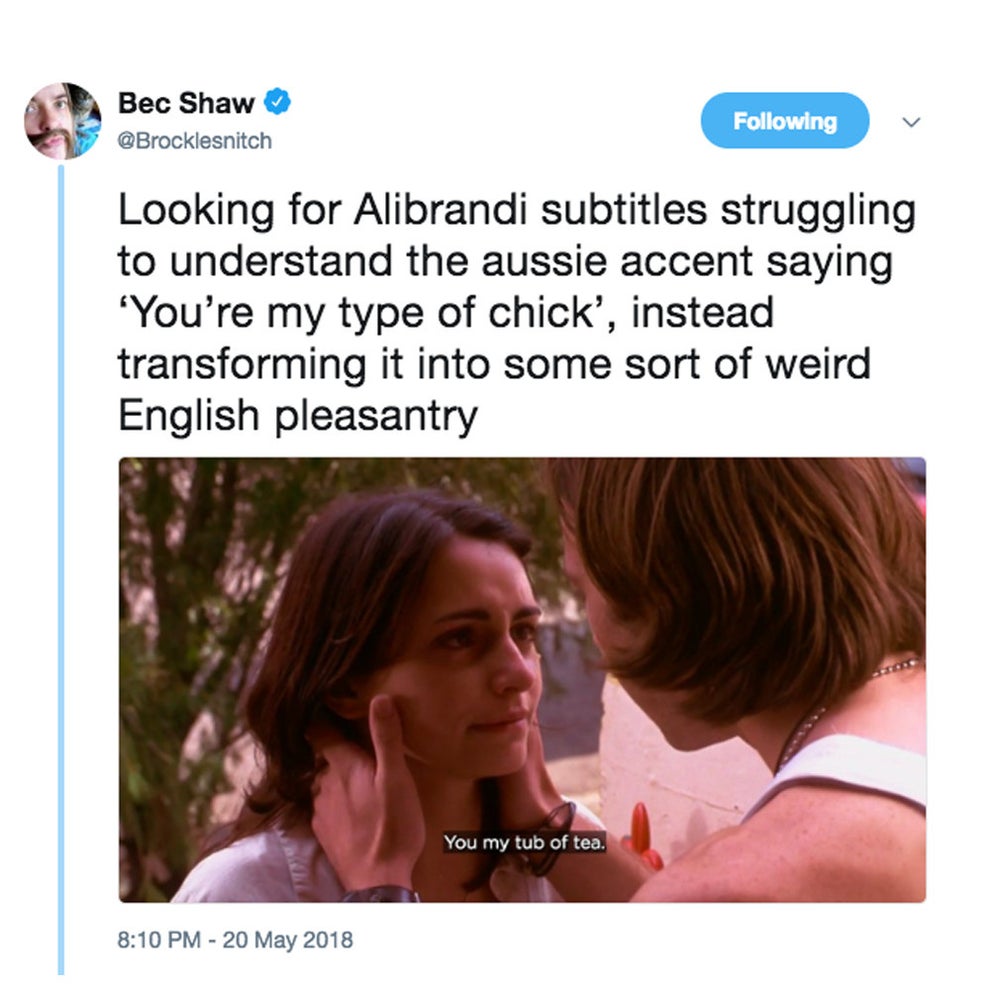Visit the @Brocklesnitch handle link

[x=195, y=141]
